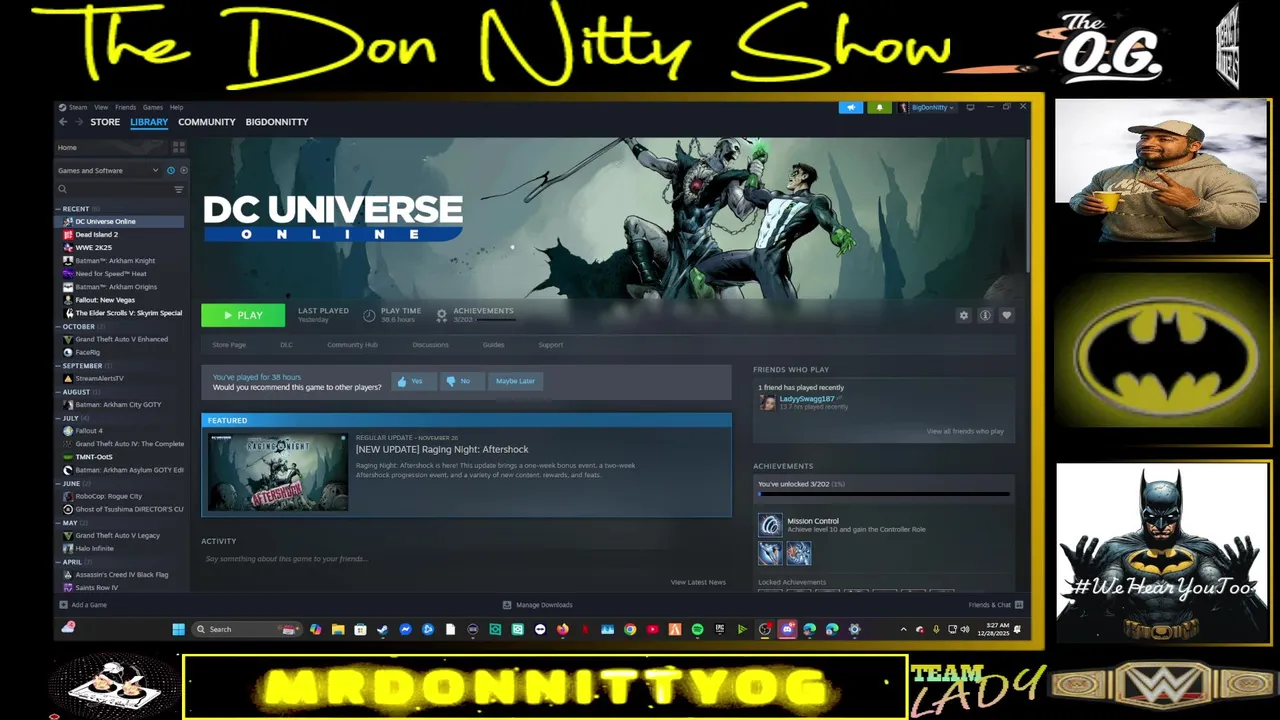Image resolution: width=1280 pixels, height=720 pixels.
Task: Select Dead Island 2 in library
Action: tap(96, 235)
